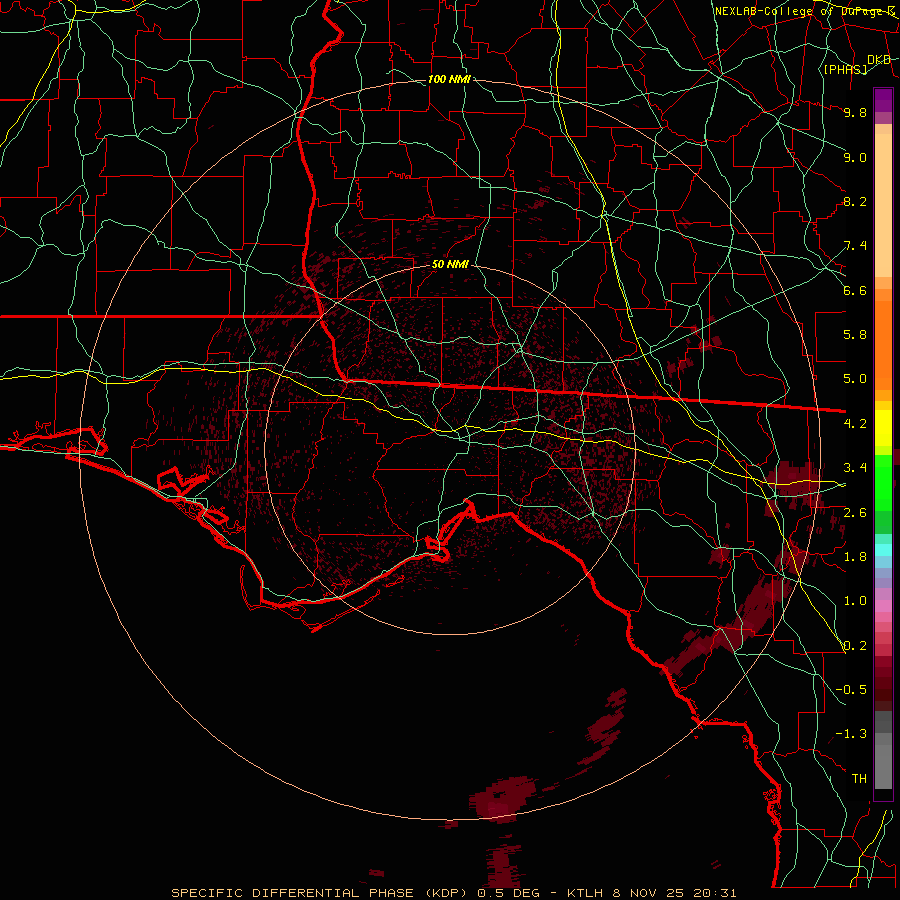Click the 1.8 color scale value
The image size is (900, 900).
pos(855,557)
